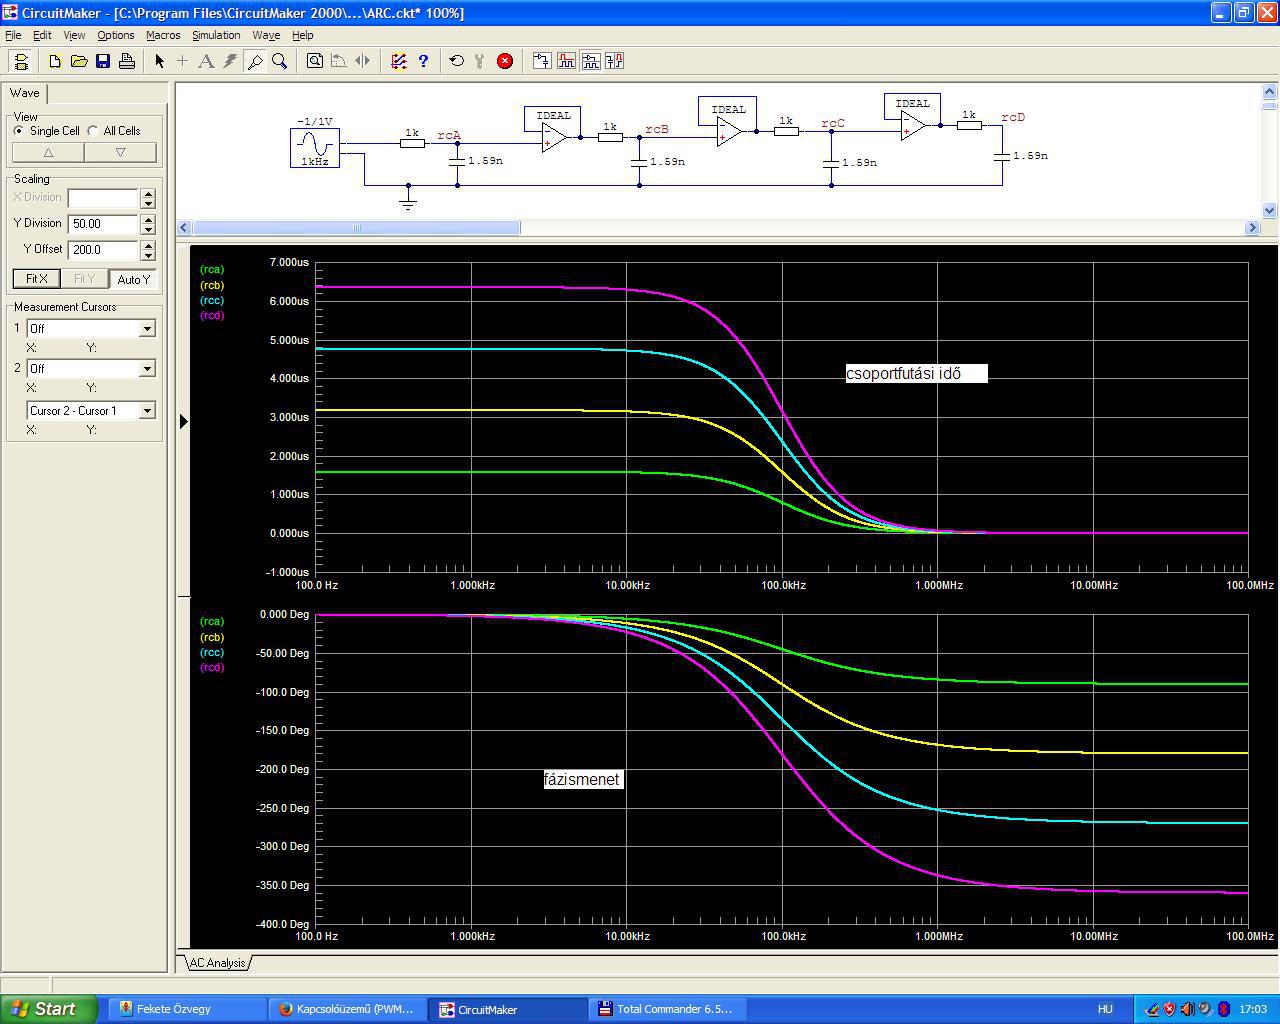1280x1024 pixels.
Task: Open the Help question mark icon
Action: [423, 61]
